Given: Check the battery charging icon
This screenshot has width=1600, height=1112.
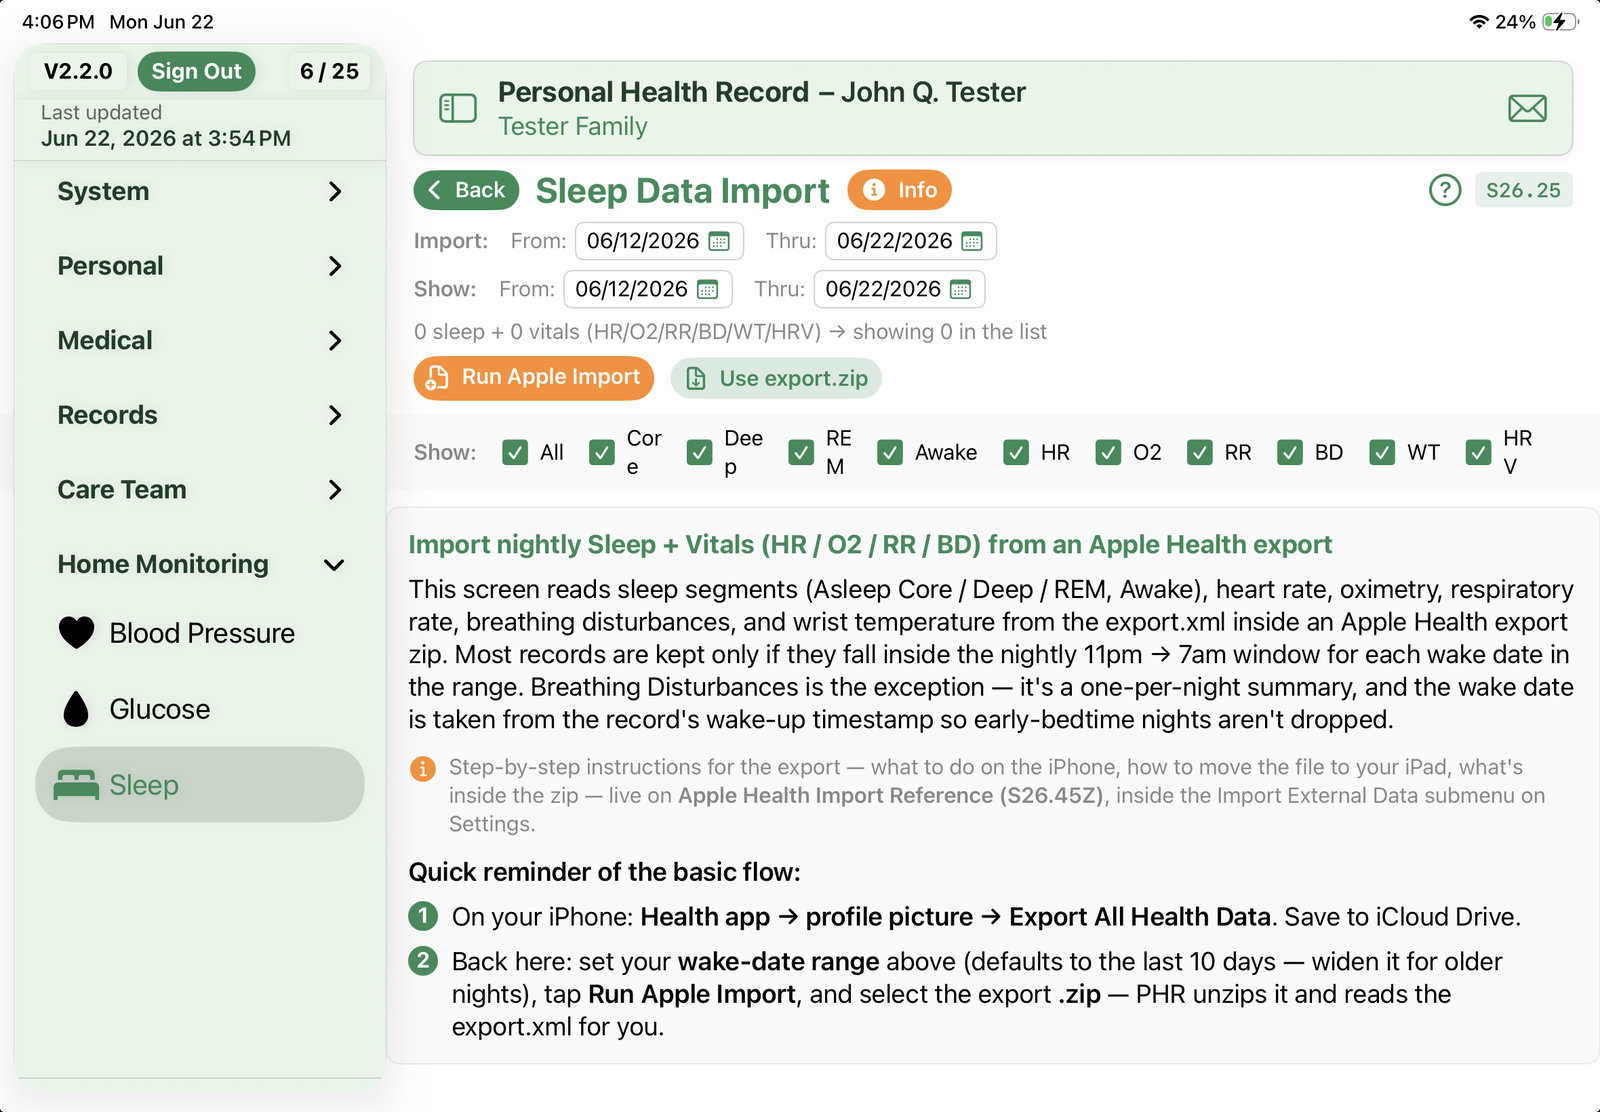Looking at the screenshot, I should point(1559,21).
